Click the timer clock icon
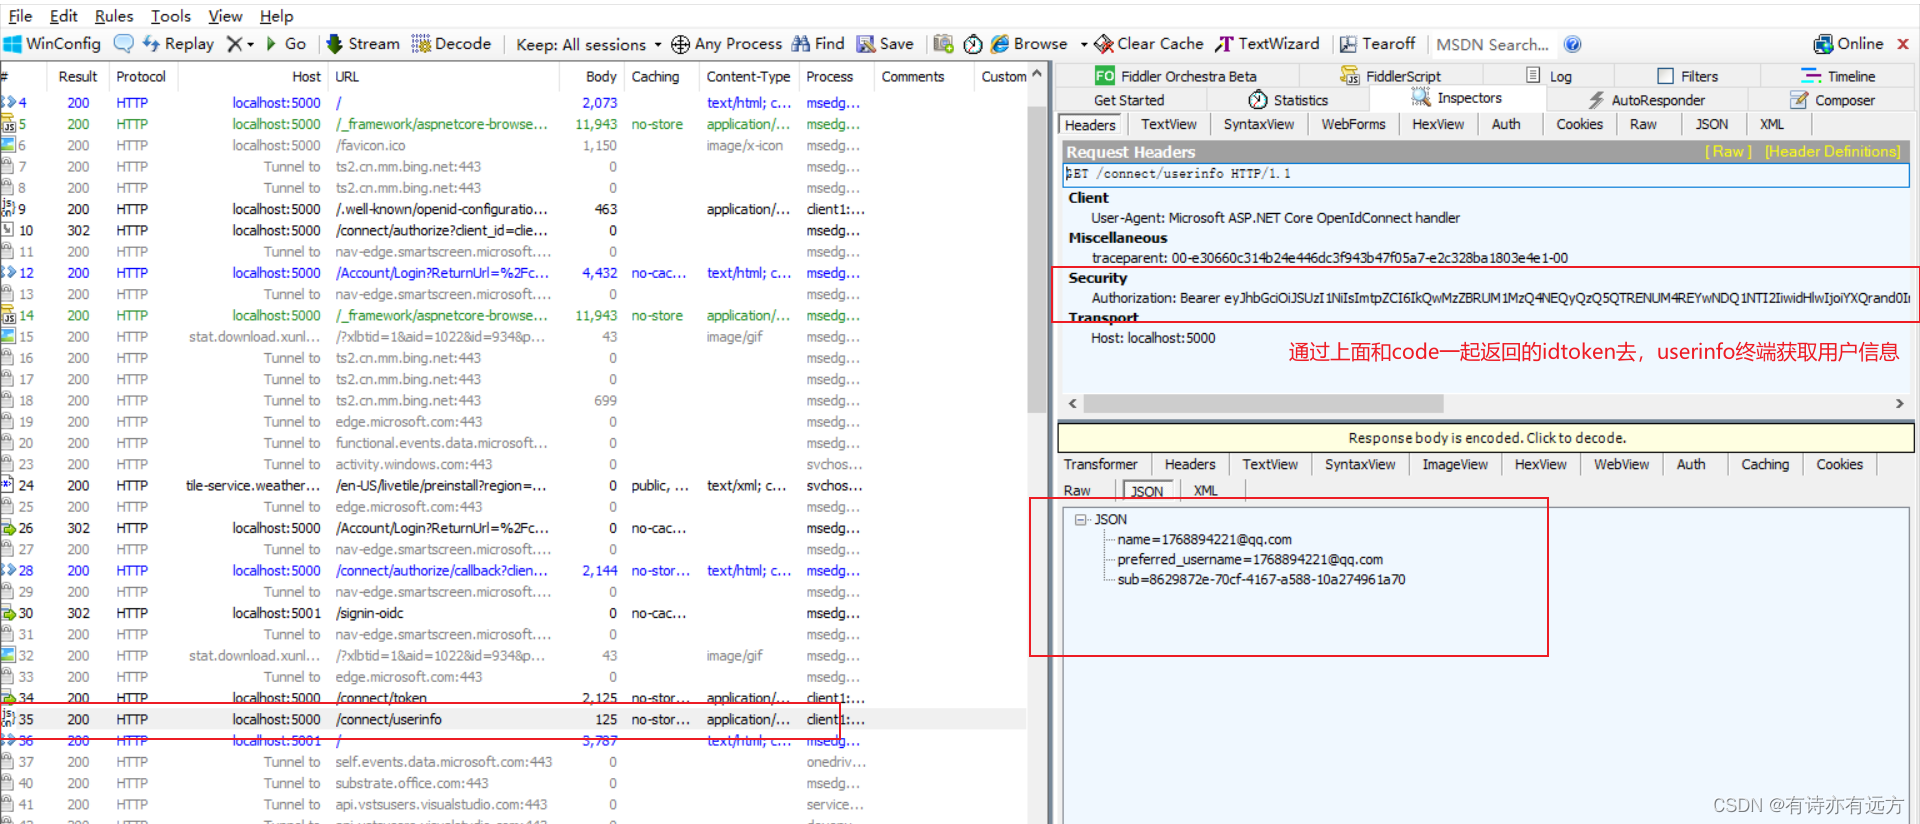 (x=973, y=44)
